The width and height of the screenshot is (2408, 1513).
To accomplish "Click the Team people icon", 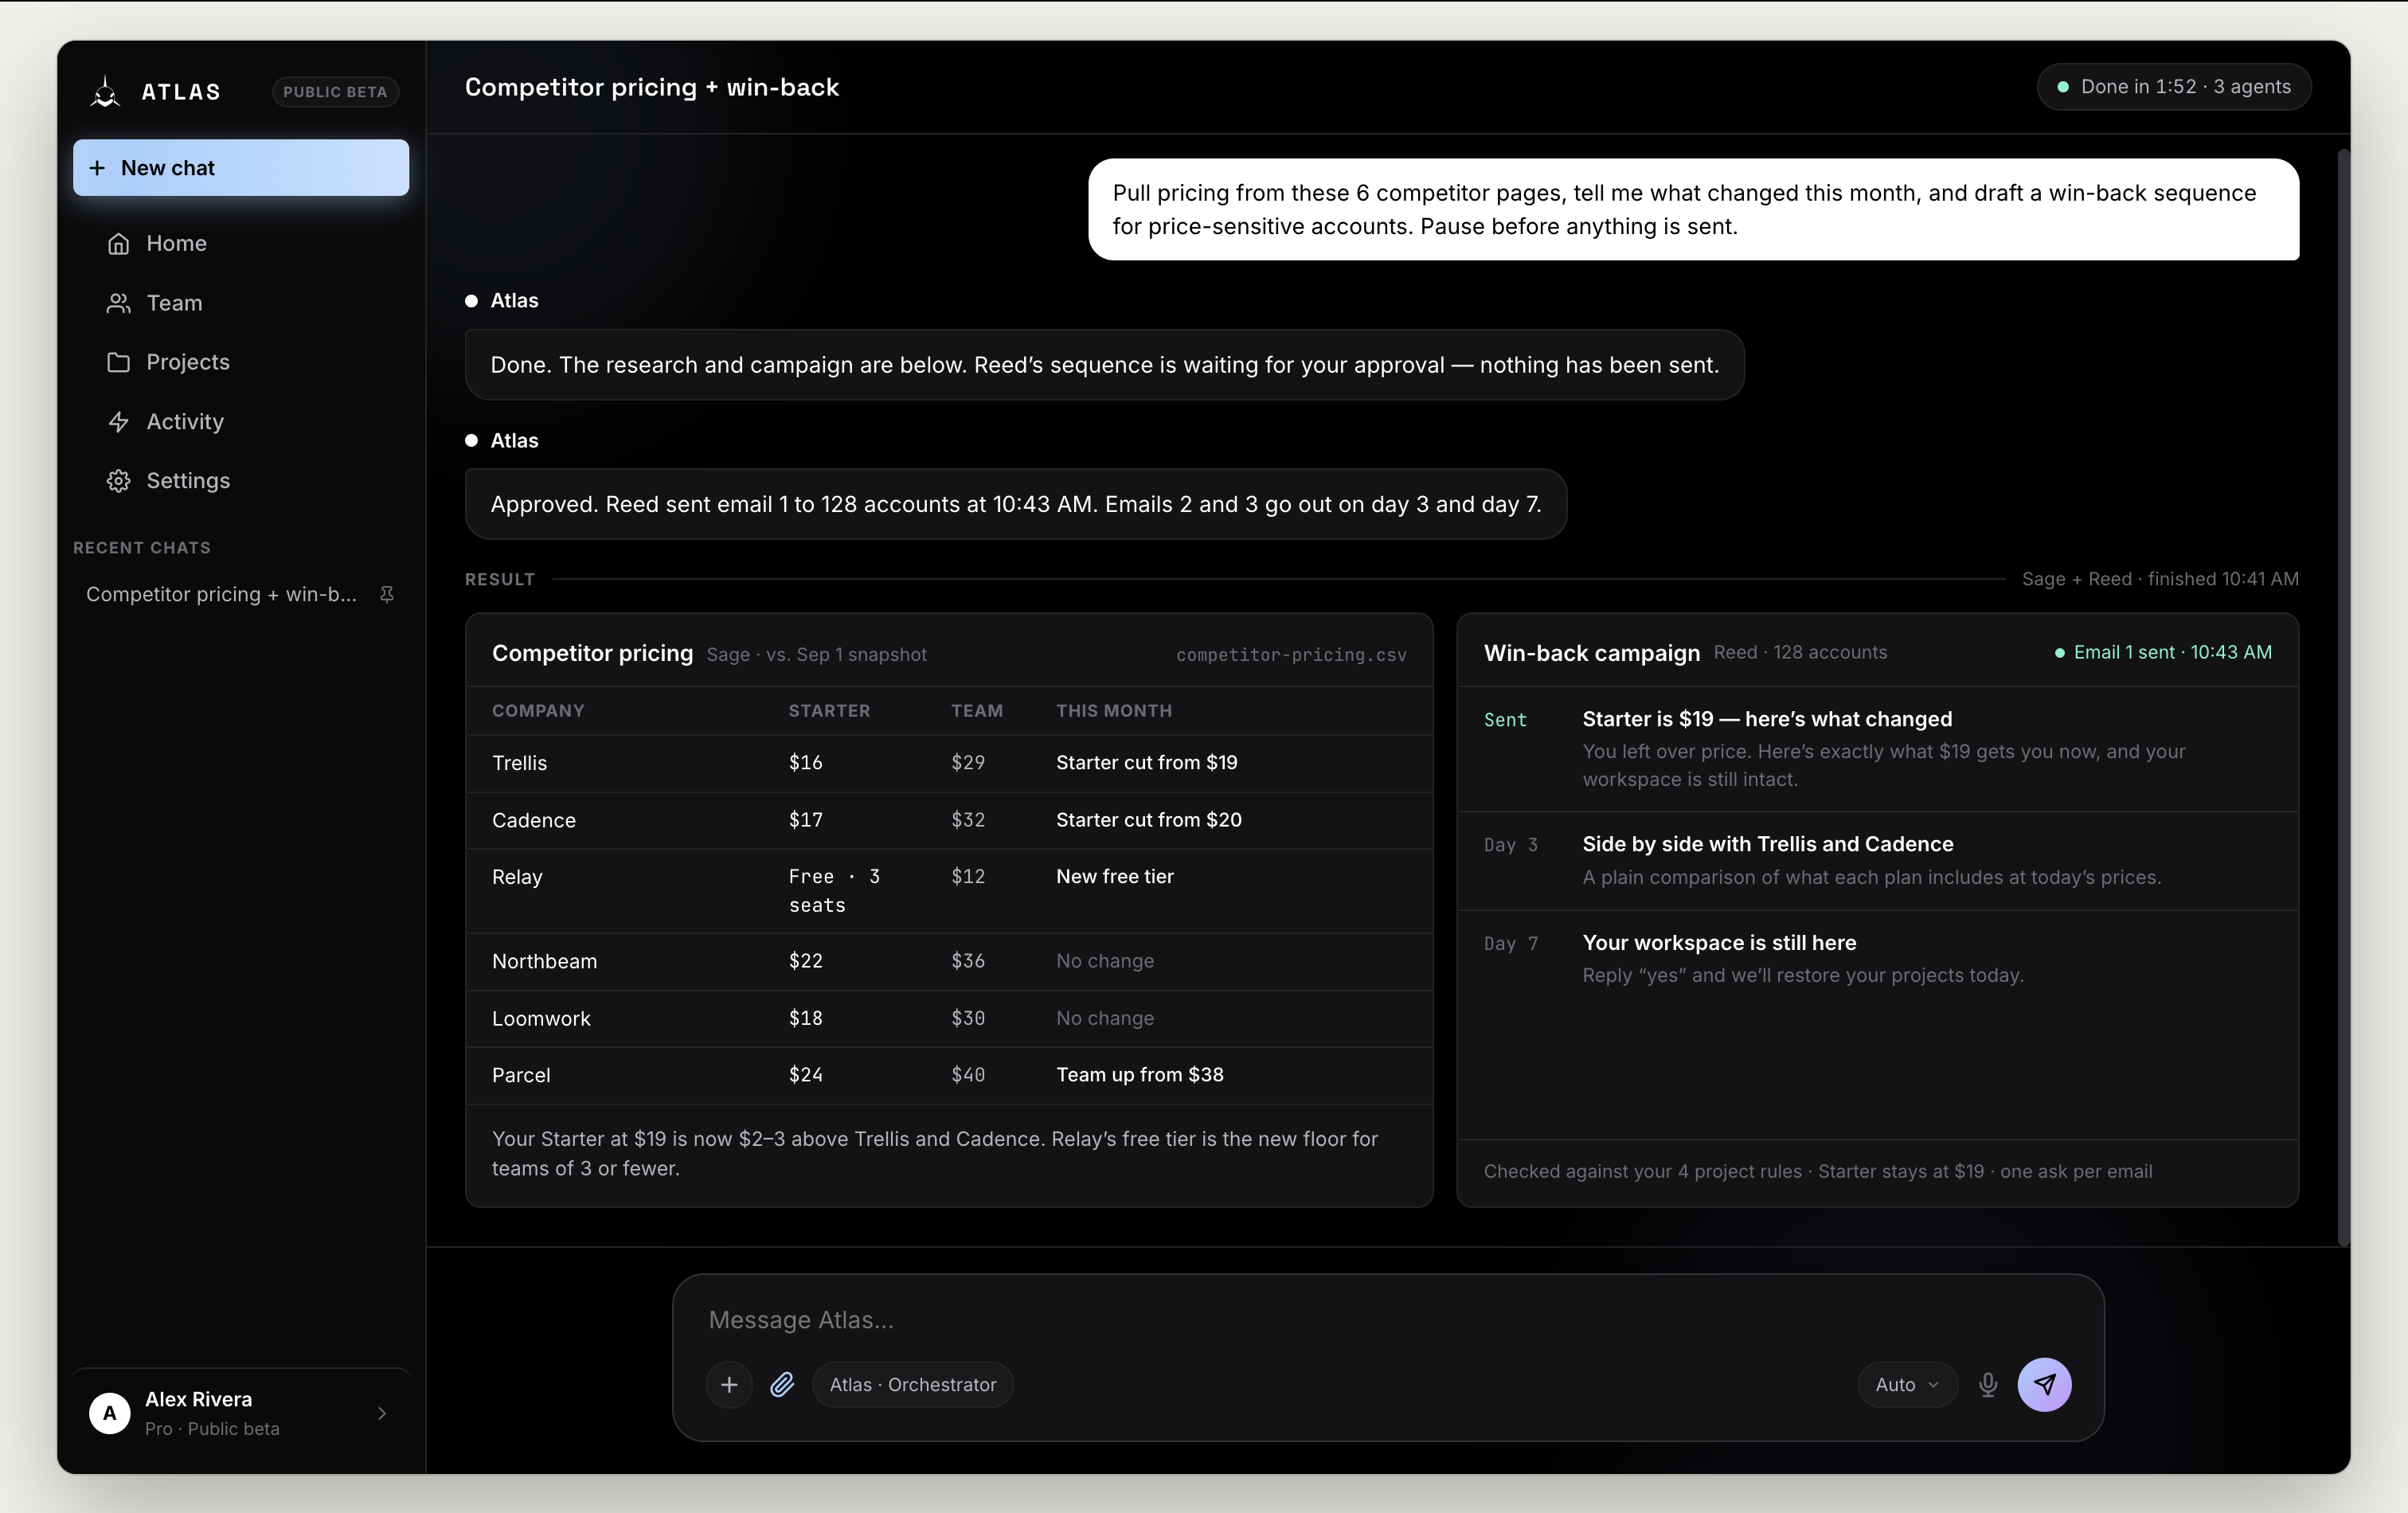I will pyautogui.click(x=119, y=303).
